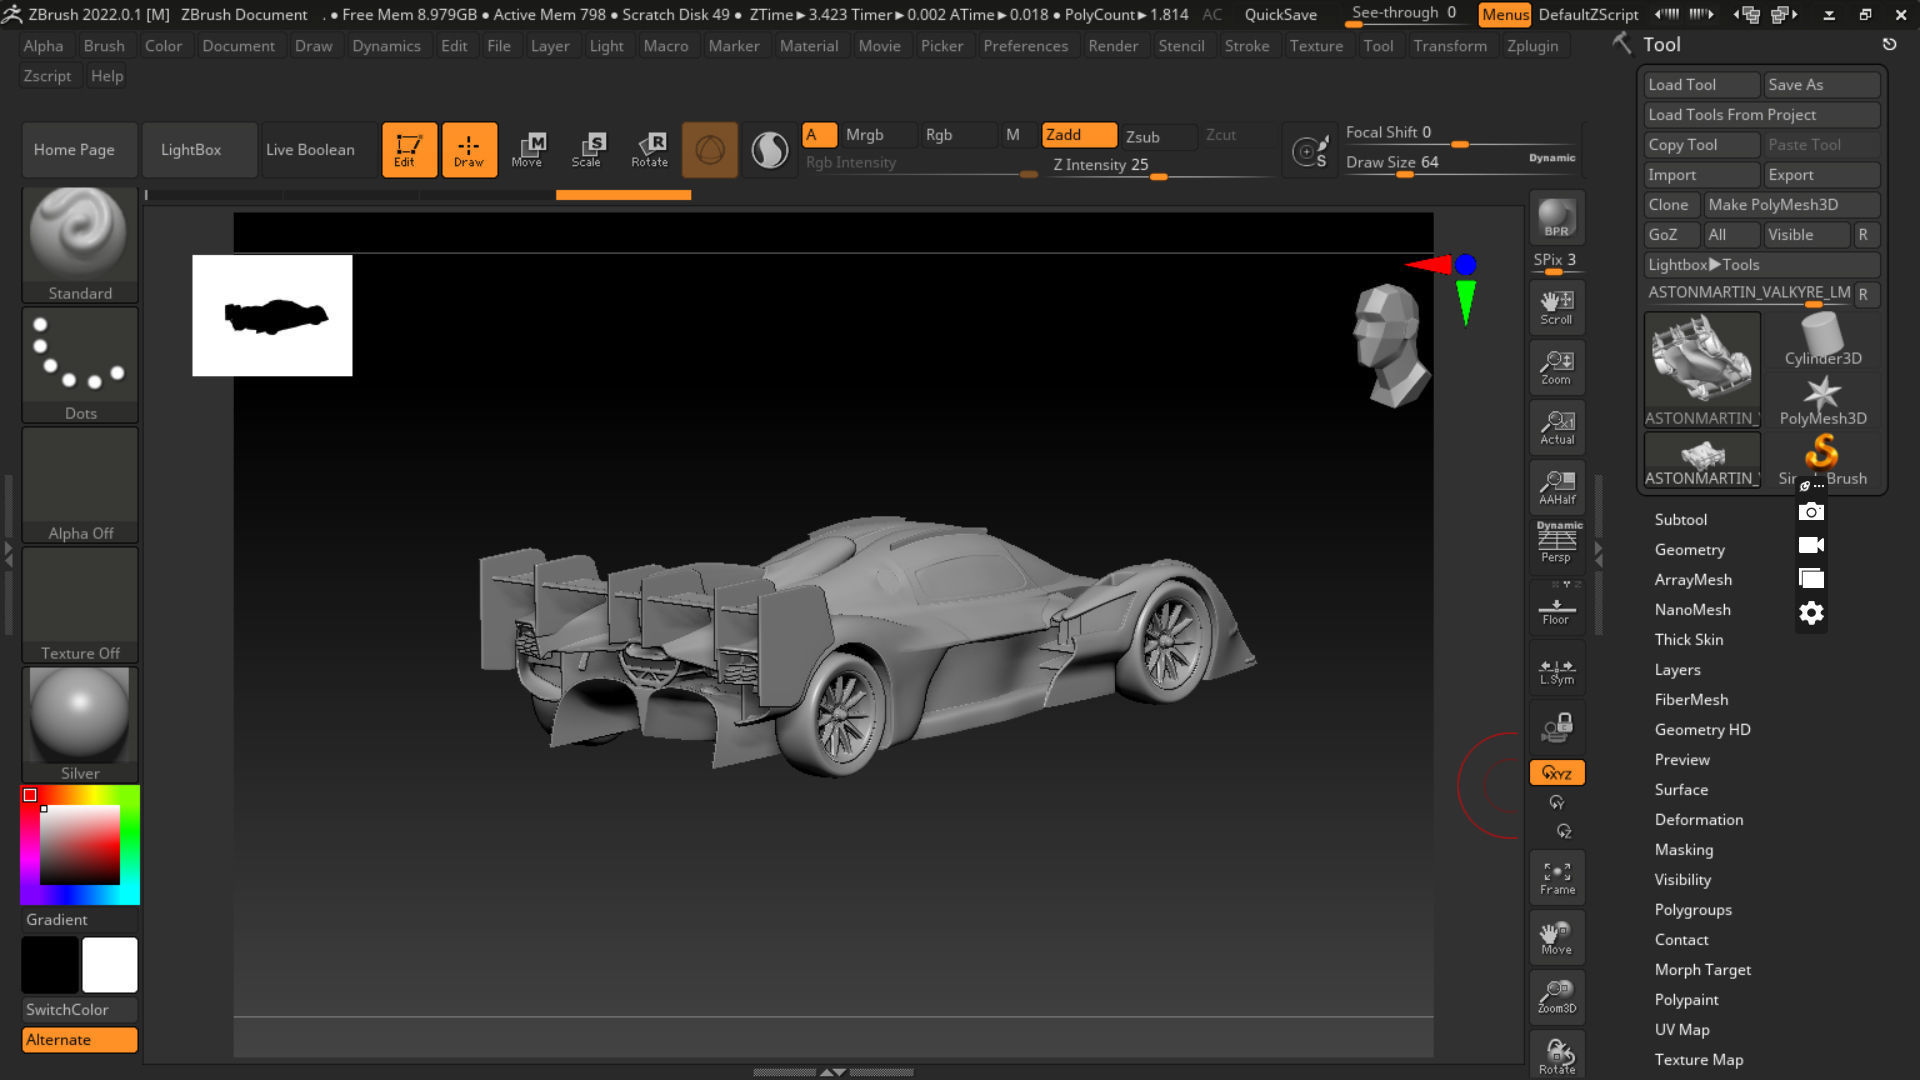Open the Transform menu
The height and width of the screenshot is (1080, 1920).
point(1450,46)
